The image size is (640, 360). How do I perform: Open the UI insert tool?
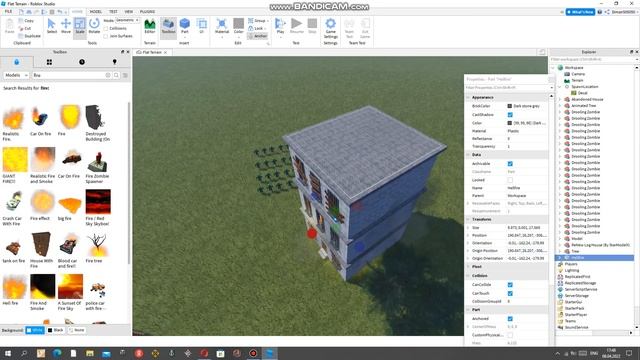(202, 27)
